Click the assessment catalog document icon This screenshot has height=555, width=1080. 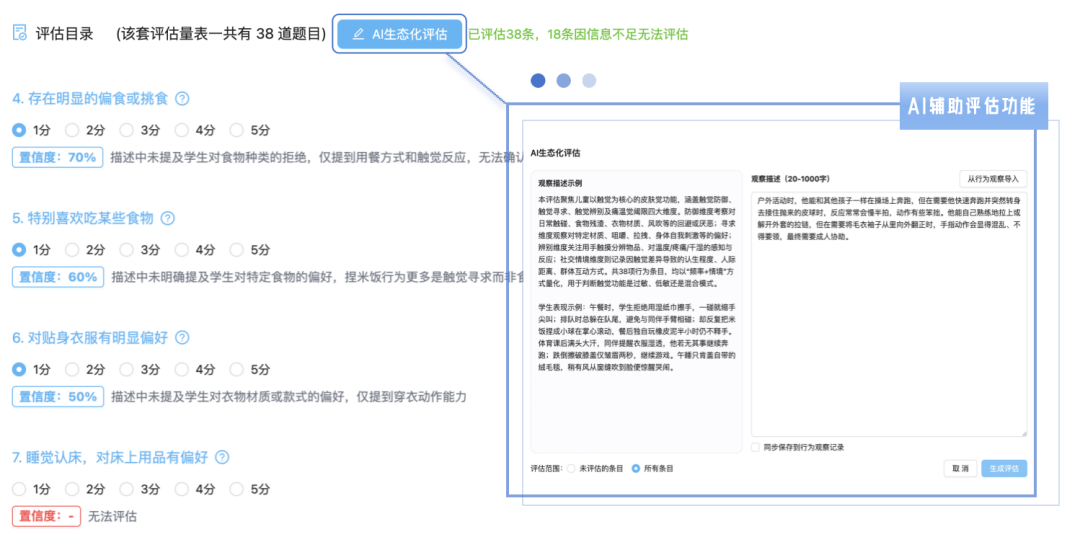pos(20,33)
